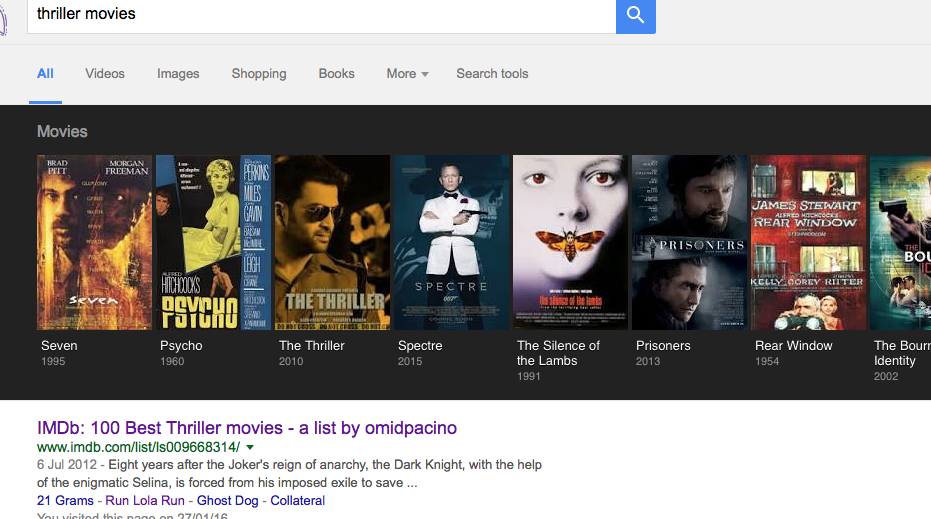The height and width of the screenshot is (519, 931).
Task: Open the Ghost Dog sitelink
Action: (227, 501)
